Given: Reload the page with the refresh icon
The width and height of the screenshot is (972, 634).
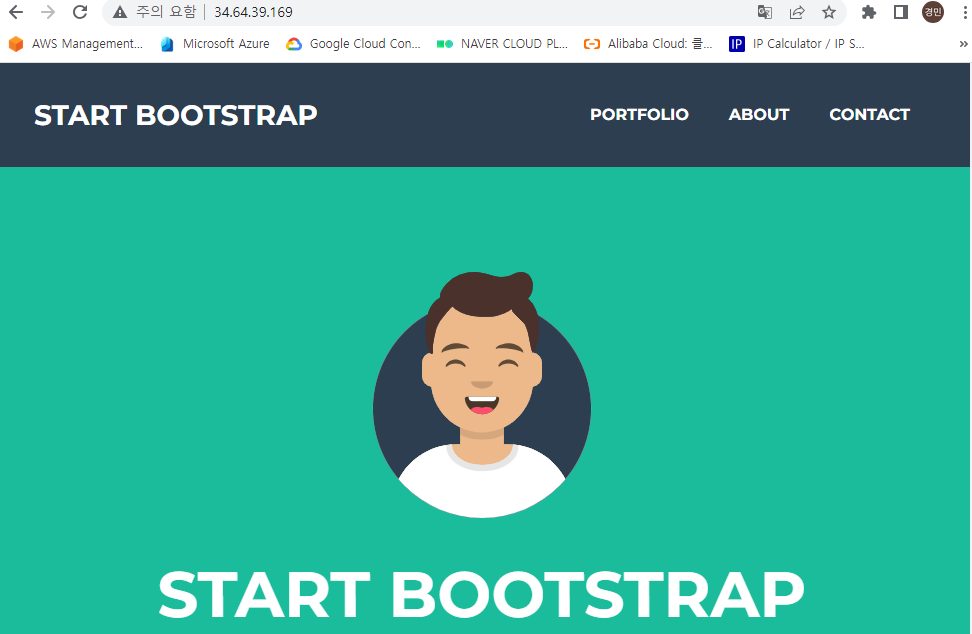Looking at the screenshot, I should pos(80,12).
